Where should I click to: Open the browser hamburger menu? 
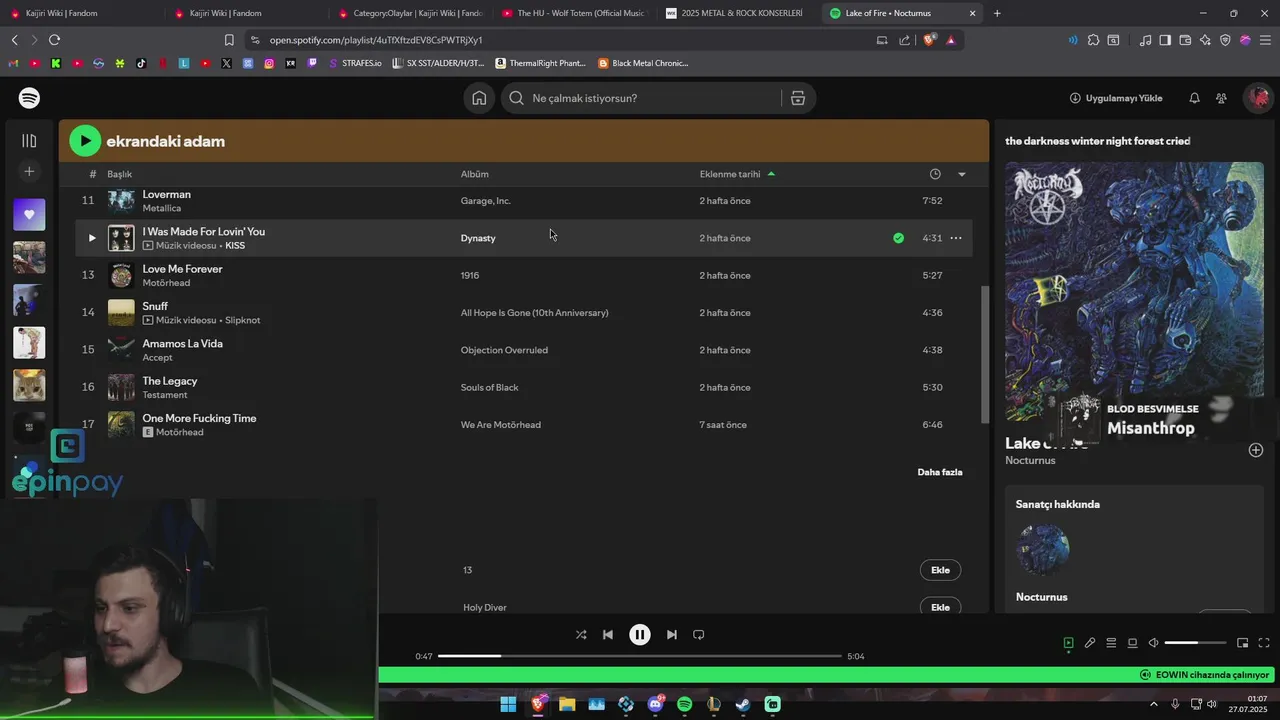point(1265,40)
